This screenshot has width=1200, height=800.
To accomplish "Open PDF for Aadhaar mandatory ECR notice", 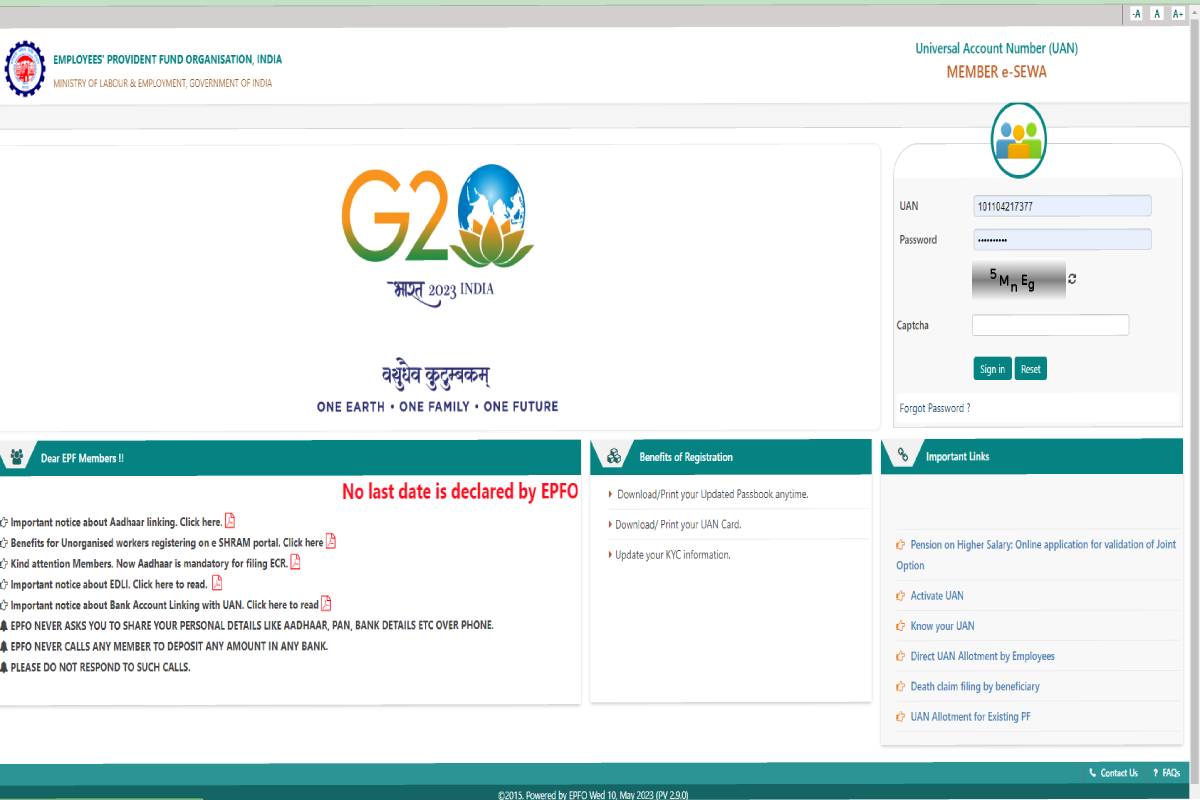I will (295, 562).
